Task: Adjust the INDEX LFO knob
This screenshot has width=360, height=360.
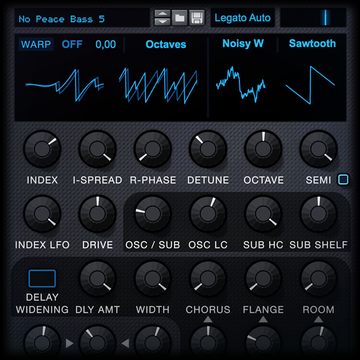Action: click(x=42, y=214)
